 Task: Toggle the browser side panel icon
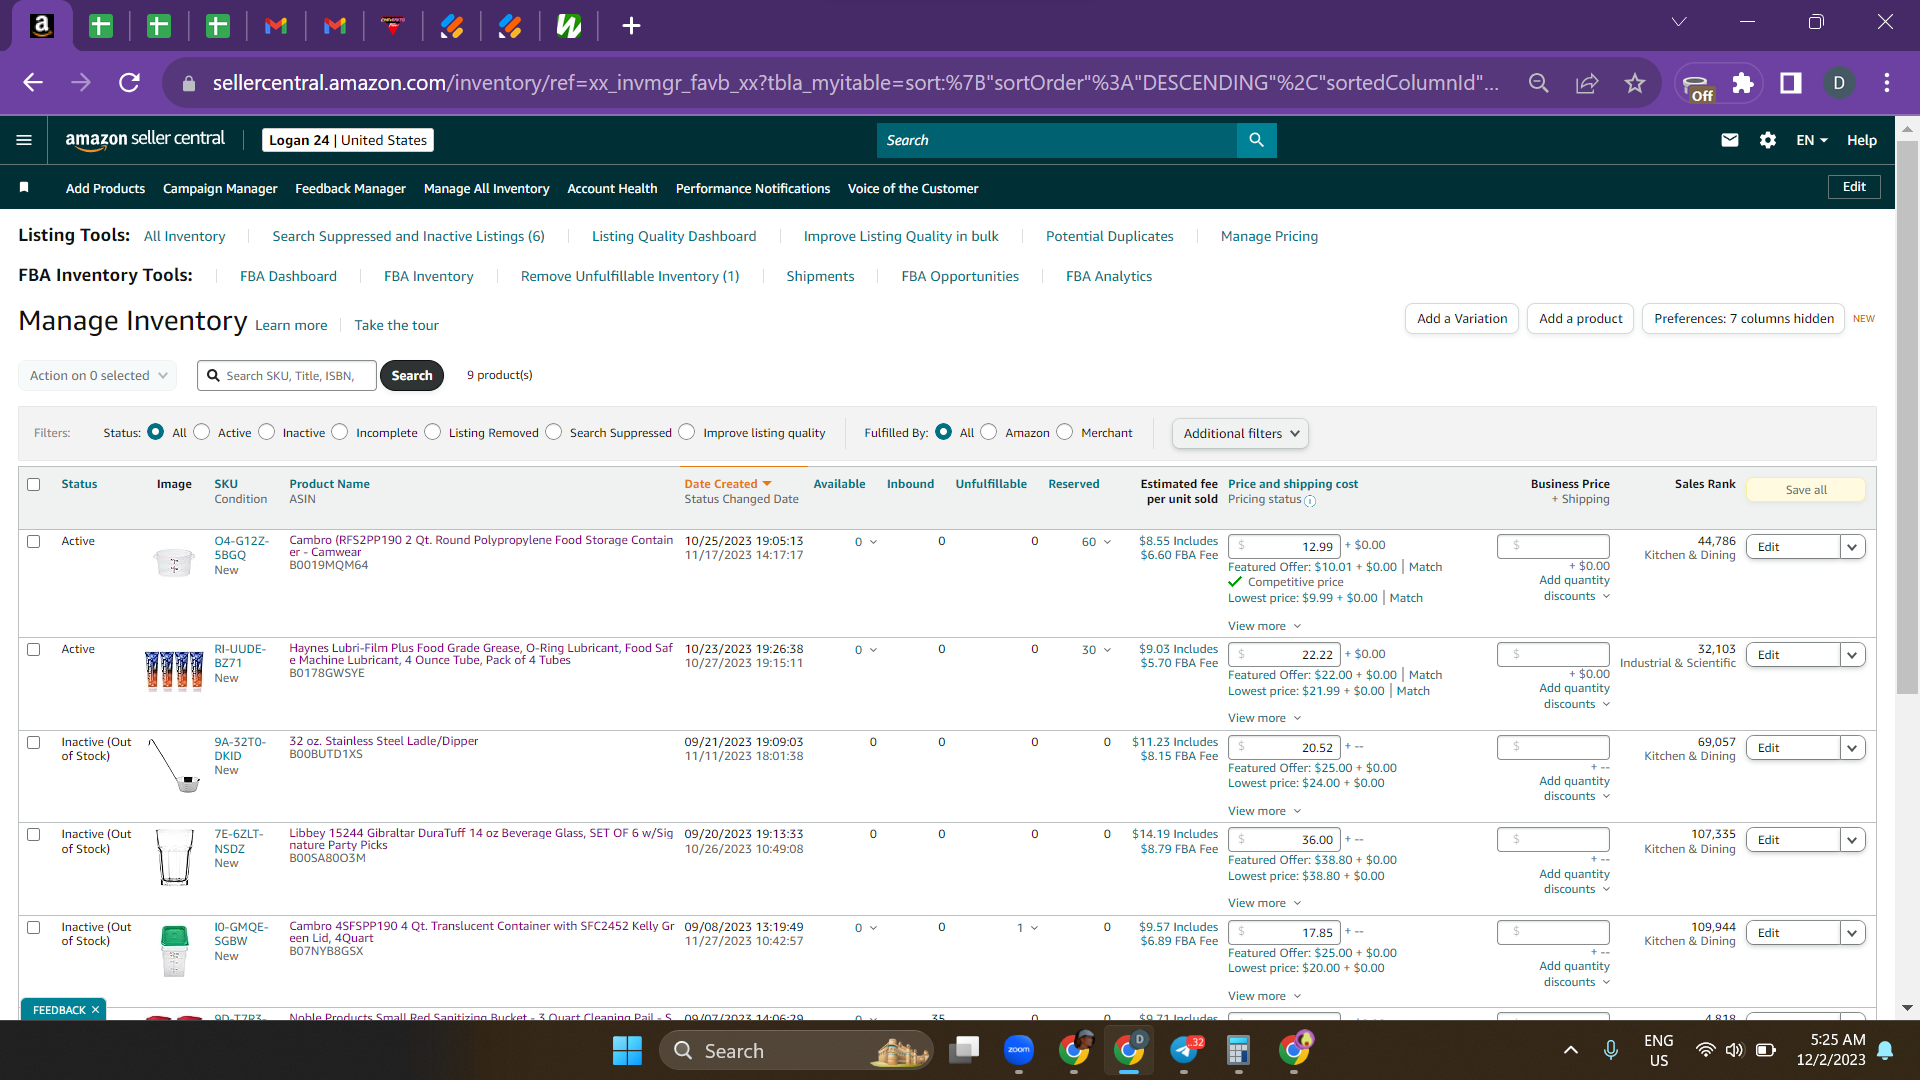pos(1791,83)
